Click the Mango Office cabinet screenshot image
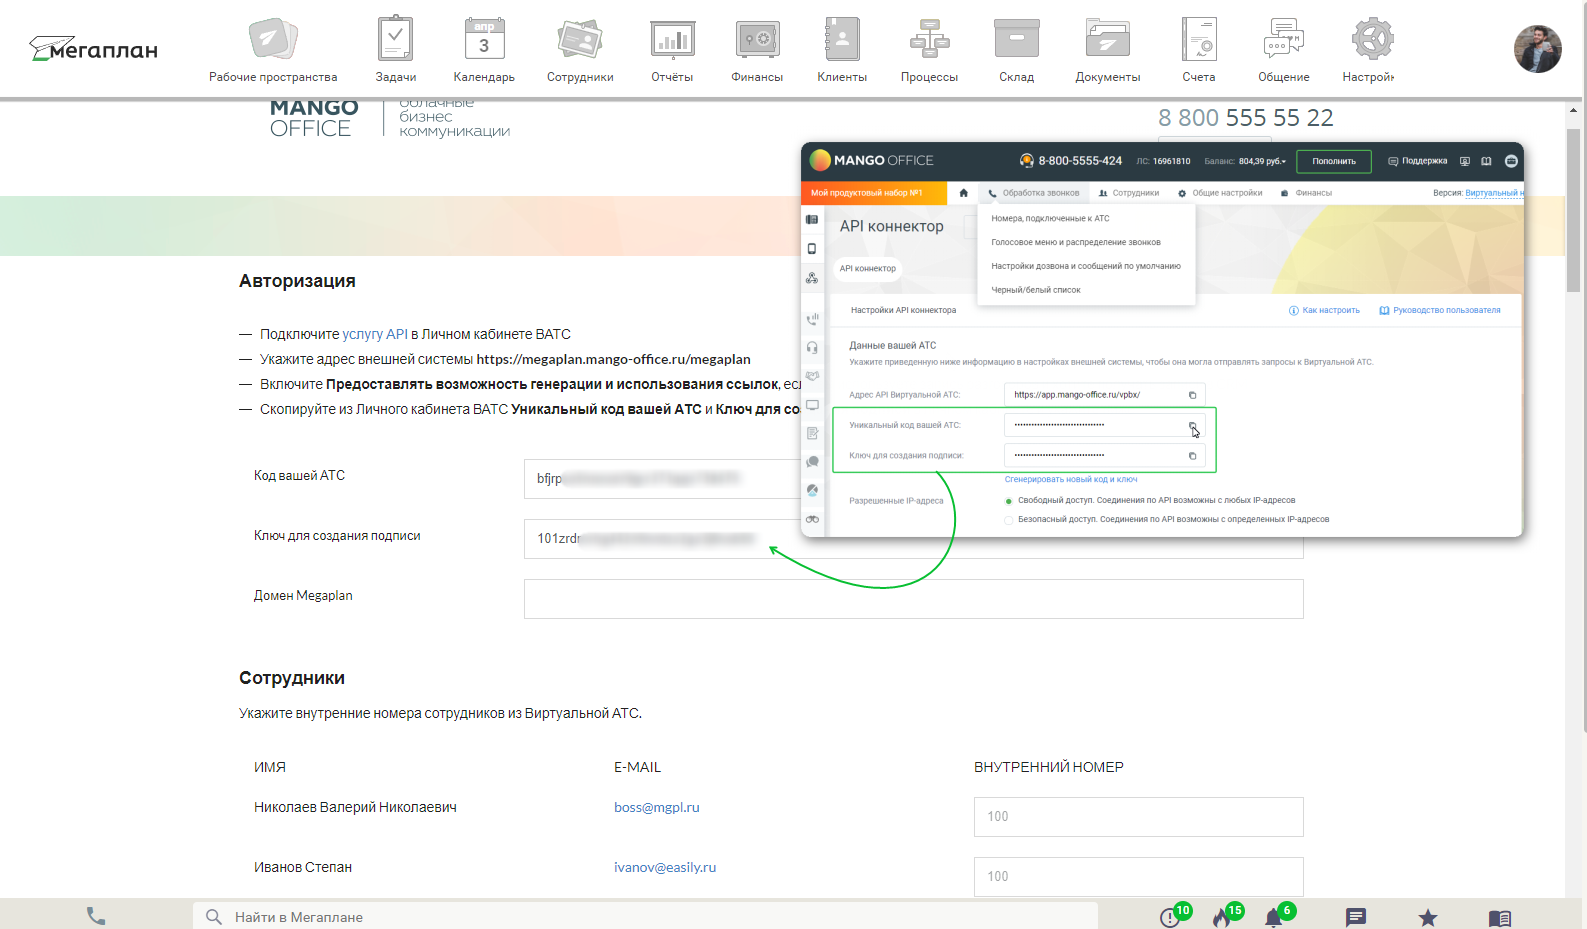 [x=1162, y=340]
